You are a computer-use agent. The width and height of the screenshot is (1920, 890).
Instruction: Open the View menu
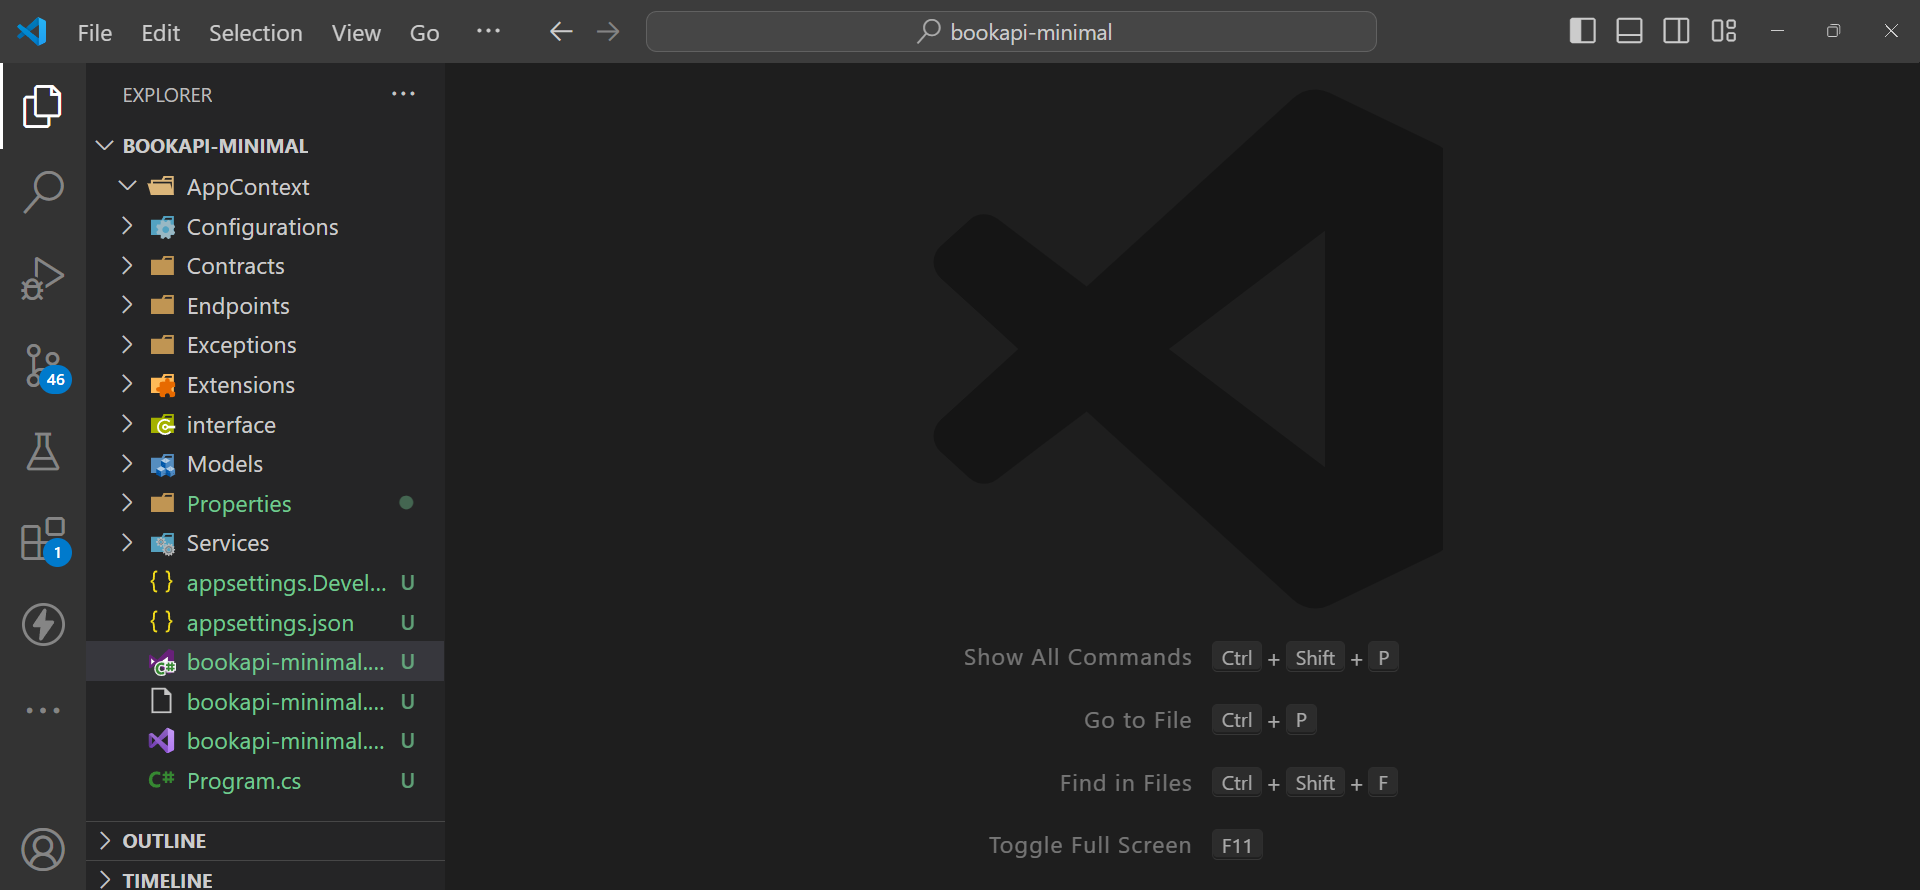coord(356,33)
